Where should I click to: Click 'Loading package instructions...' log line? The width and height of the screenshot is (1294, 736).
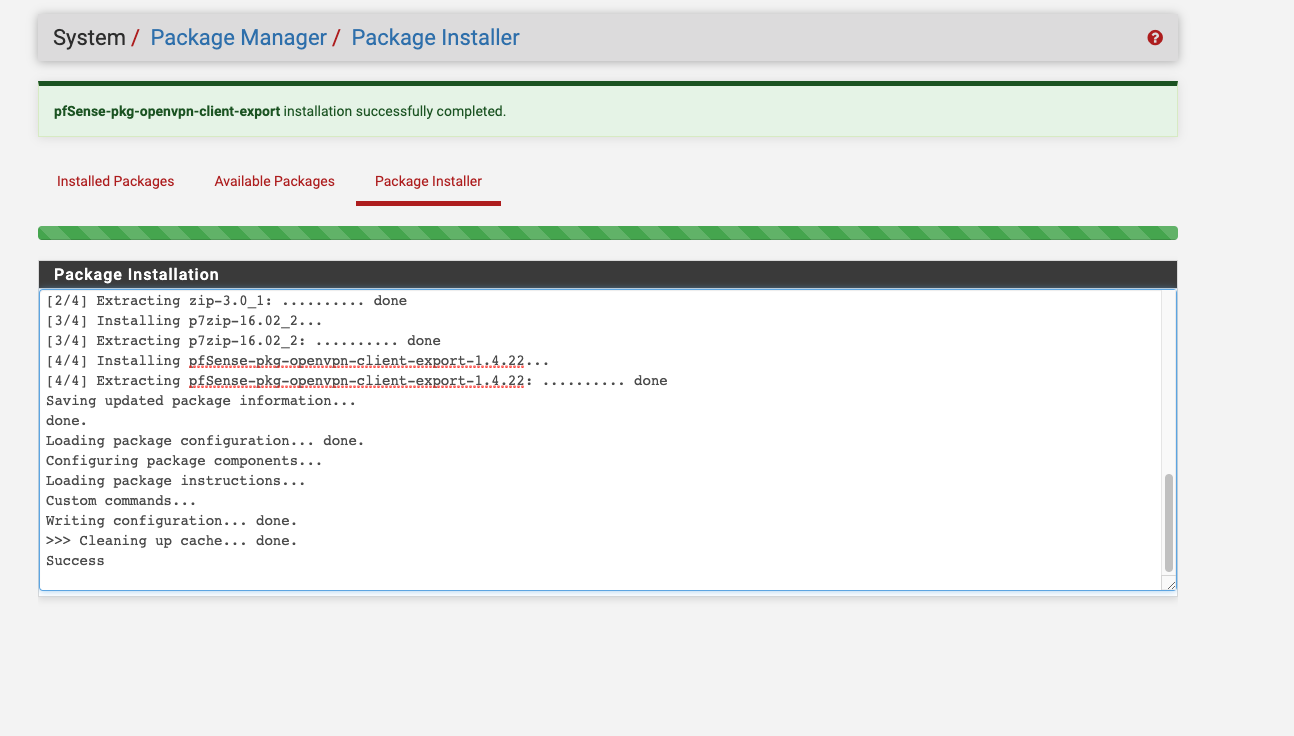[x=176, y=481]
